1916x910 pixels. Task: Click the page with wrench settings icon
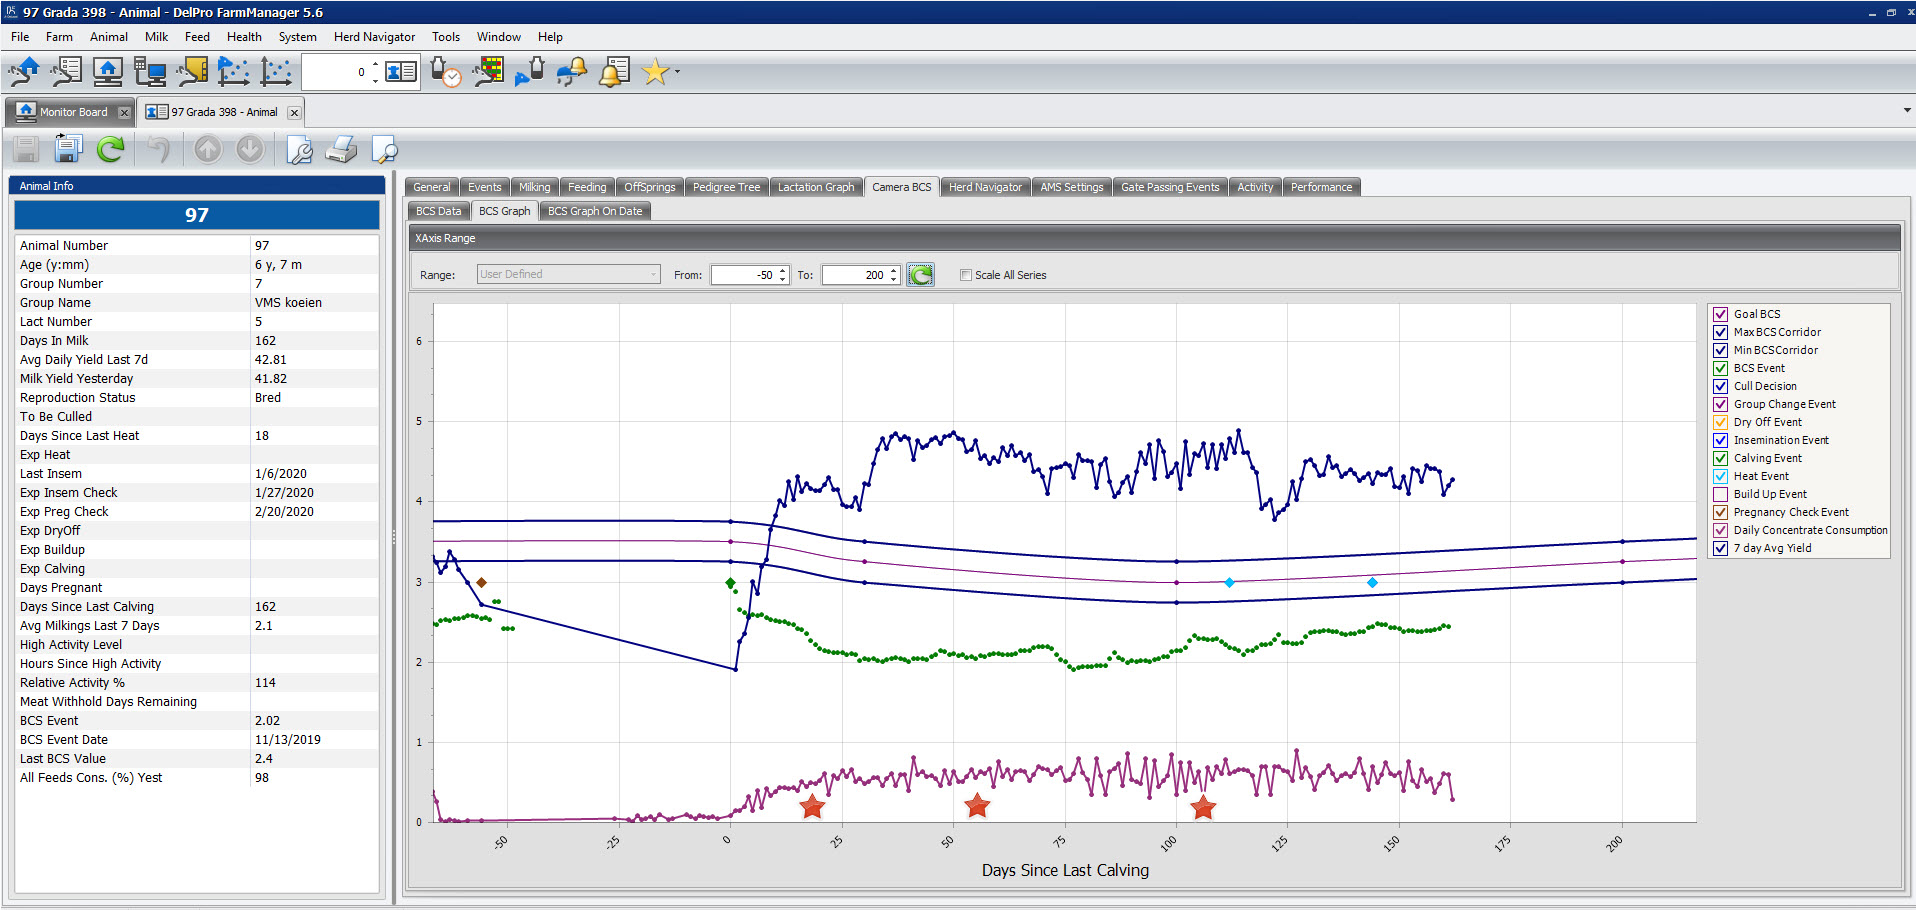click(299, 150)
